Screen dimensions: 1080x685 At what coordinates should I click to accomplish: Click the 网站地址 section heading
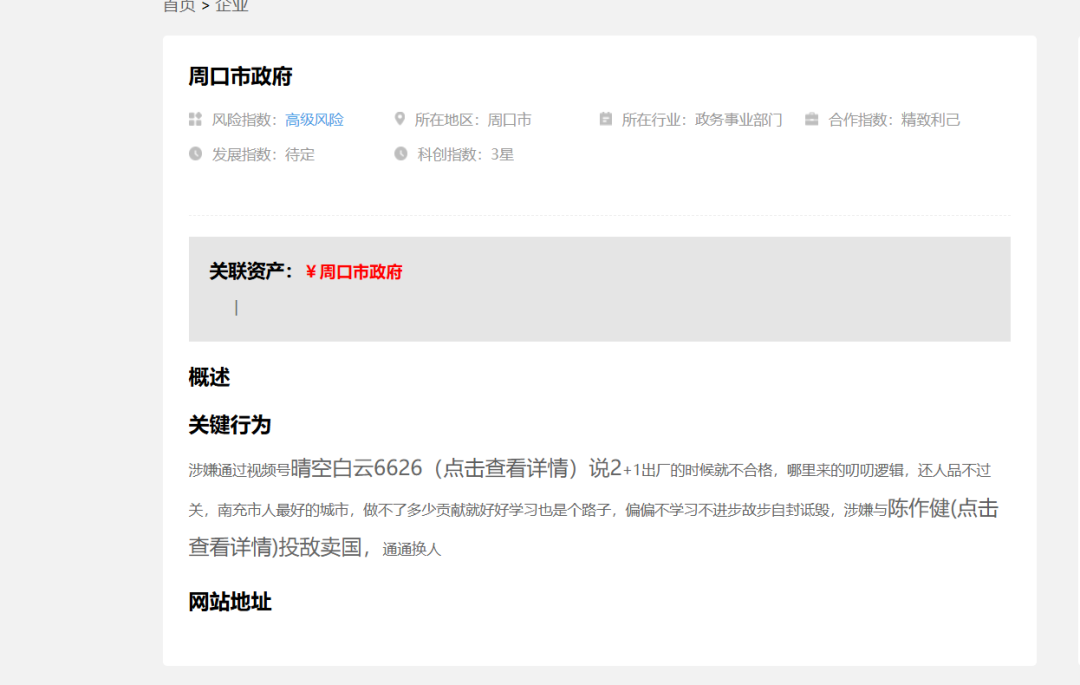[230, 602]
